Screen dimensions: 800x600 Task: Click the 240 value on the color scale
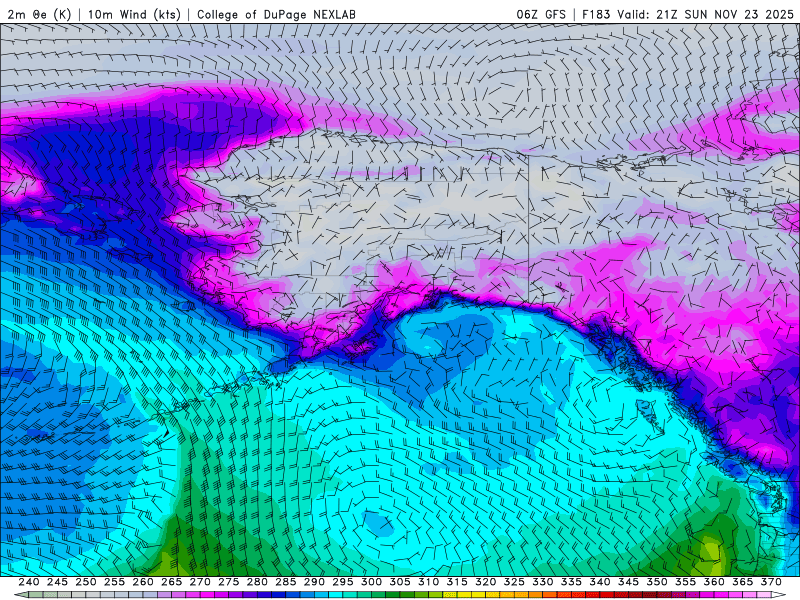point(29,582)
